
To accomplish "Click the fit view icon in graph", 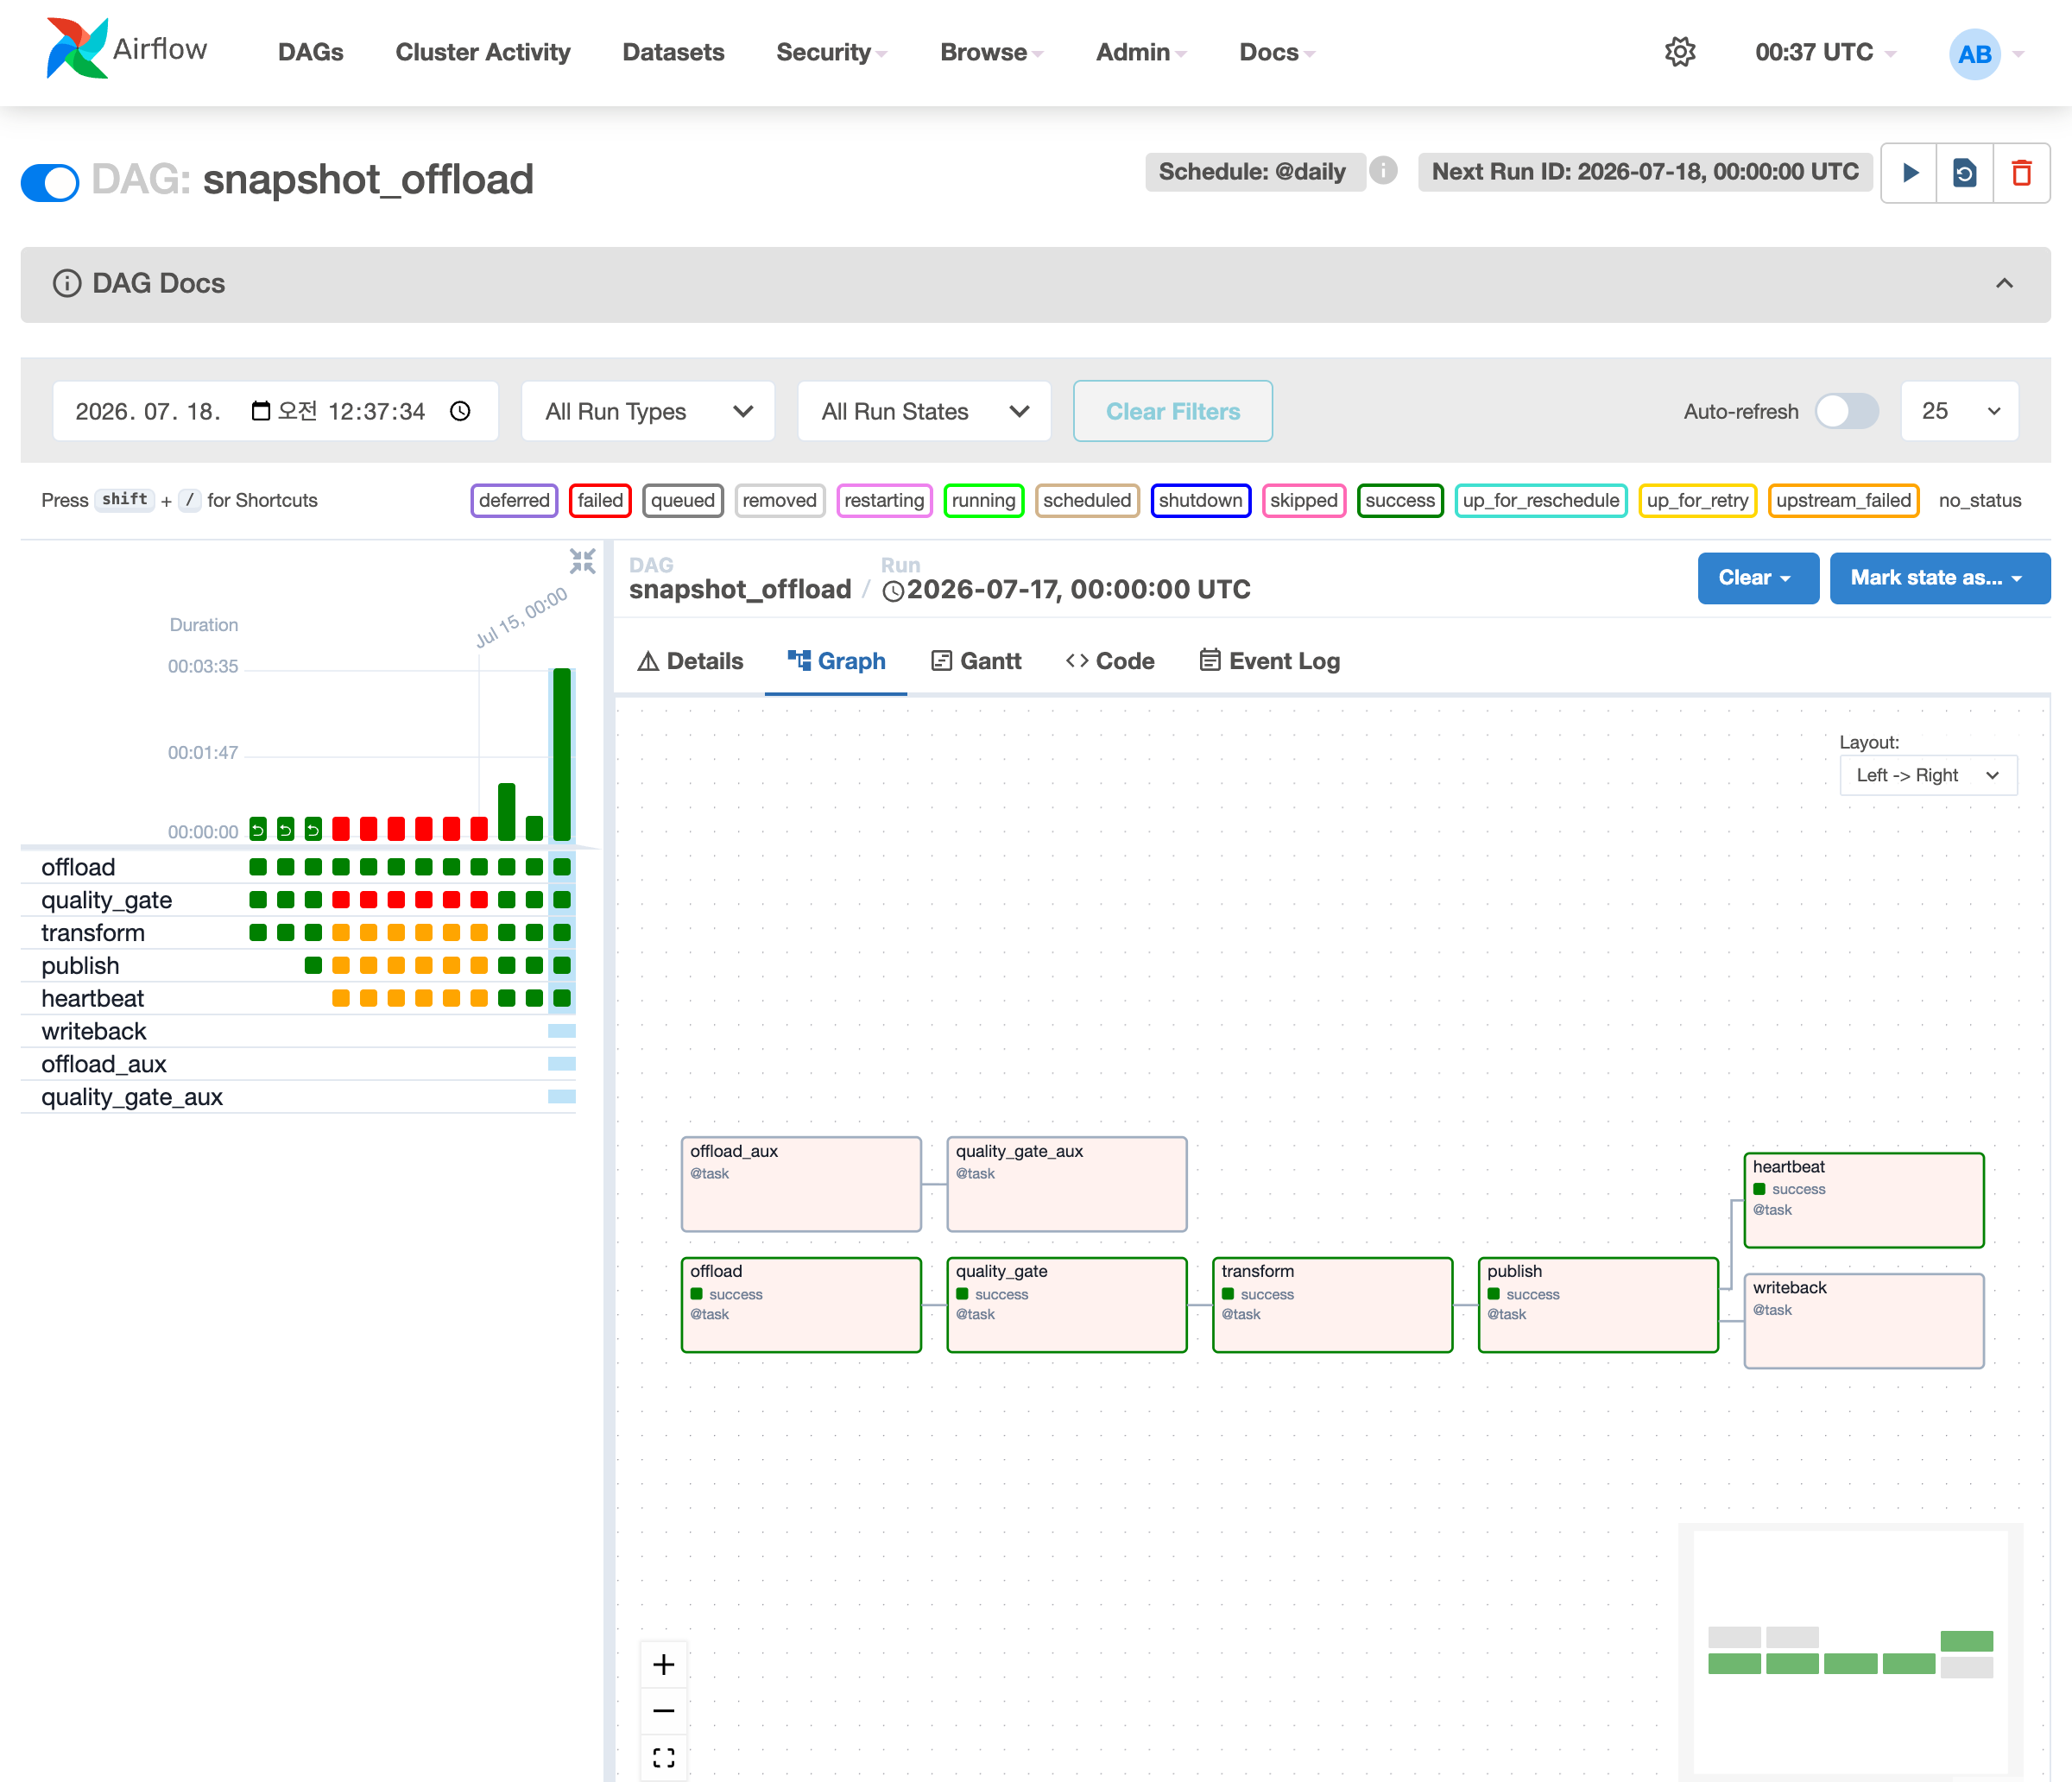I will [663, 1757].
